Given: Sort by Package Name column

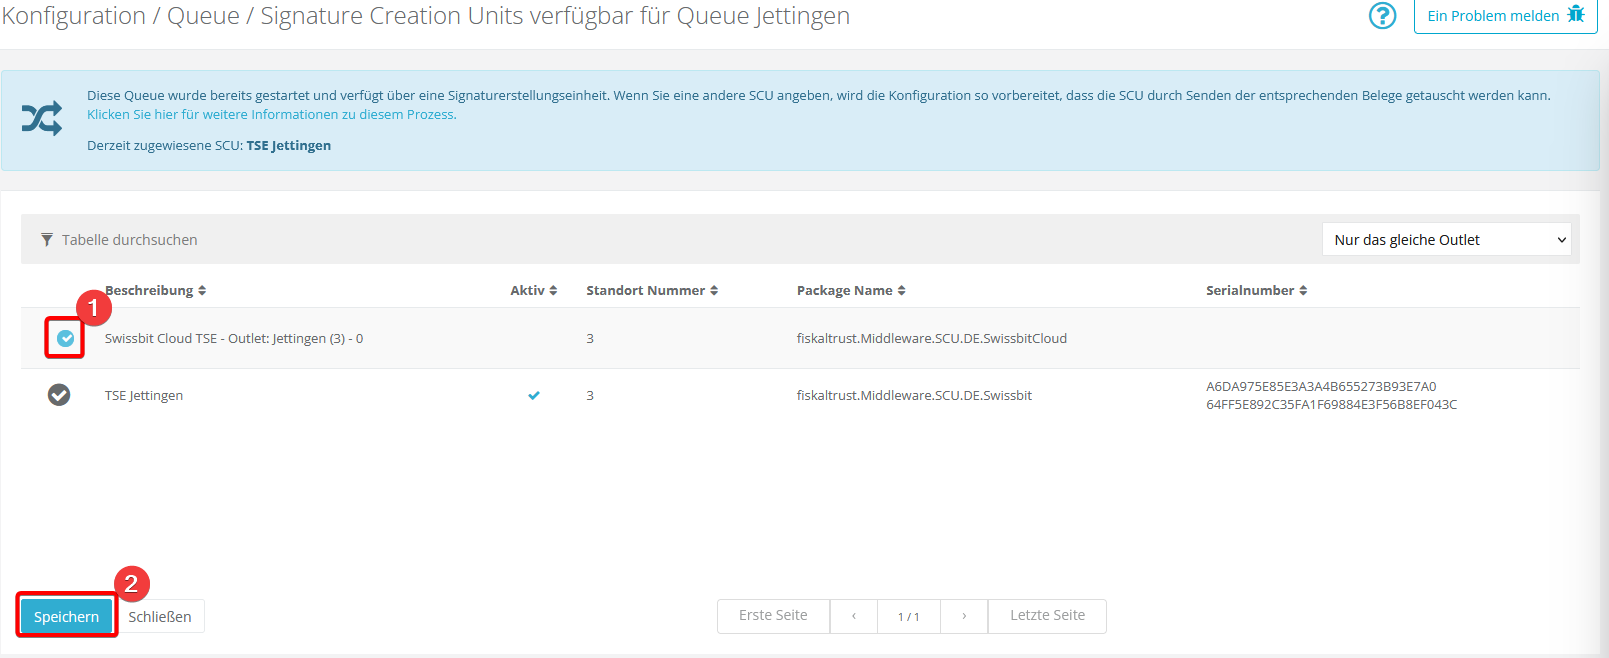Looking at the screenshot, I should (850, 291).
